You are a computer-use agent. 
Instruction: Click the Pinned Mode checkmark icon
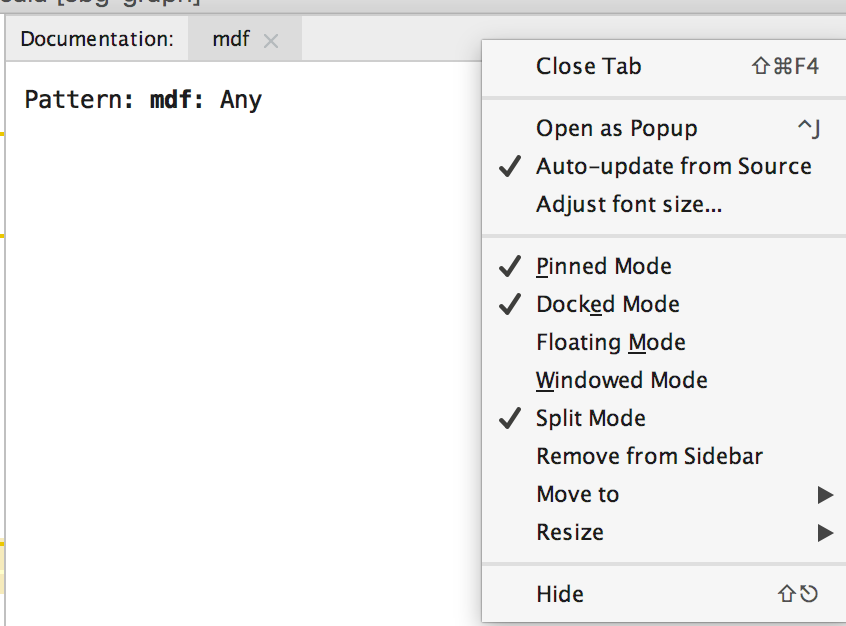[x=510, y=267]
